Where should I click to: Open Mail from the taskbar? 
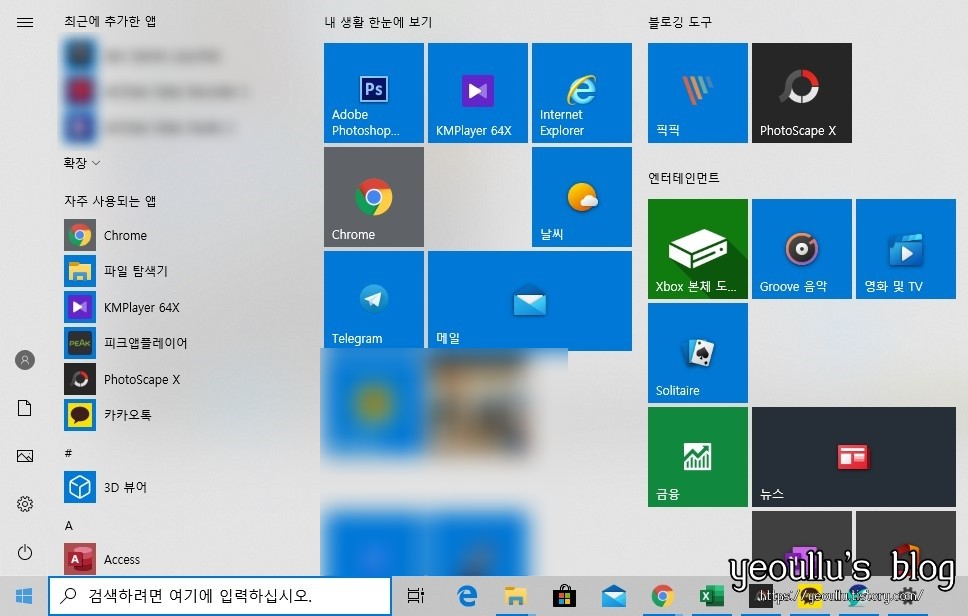coord(614,596)
